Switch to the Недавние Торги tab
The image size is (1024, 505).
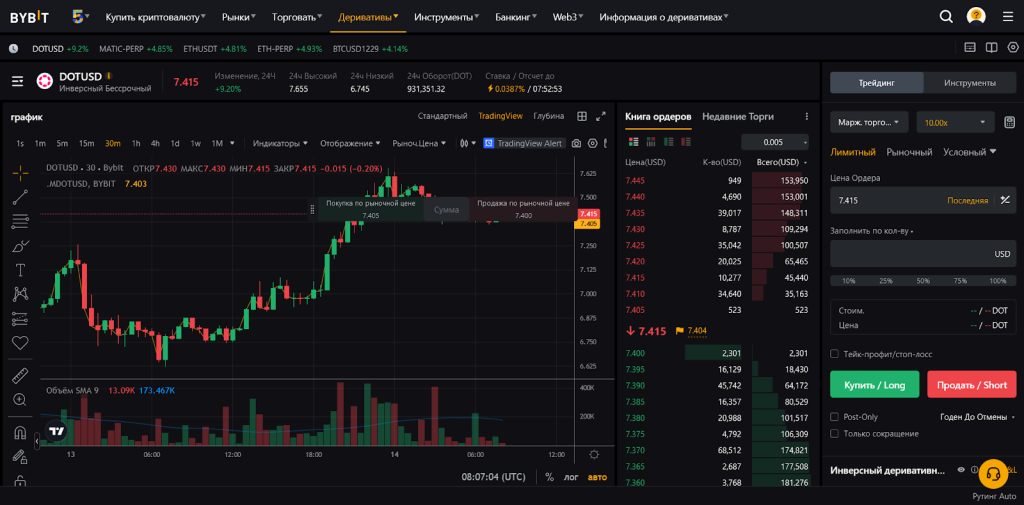(x=738, y=116)
